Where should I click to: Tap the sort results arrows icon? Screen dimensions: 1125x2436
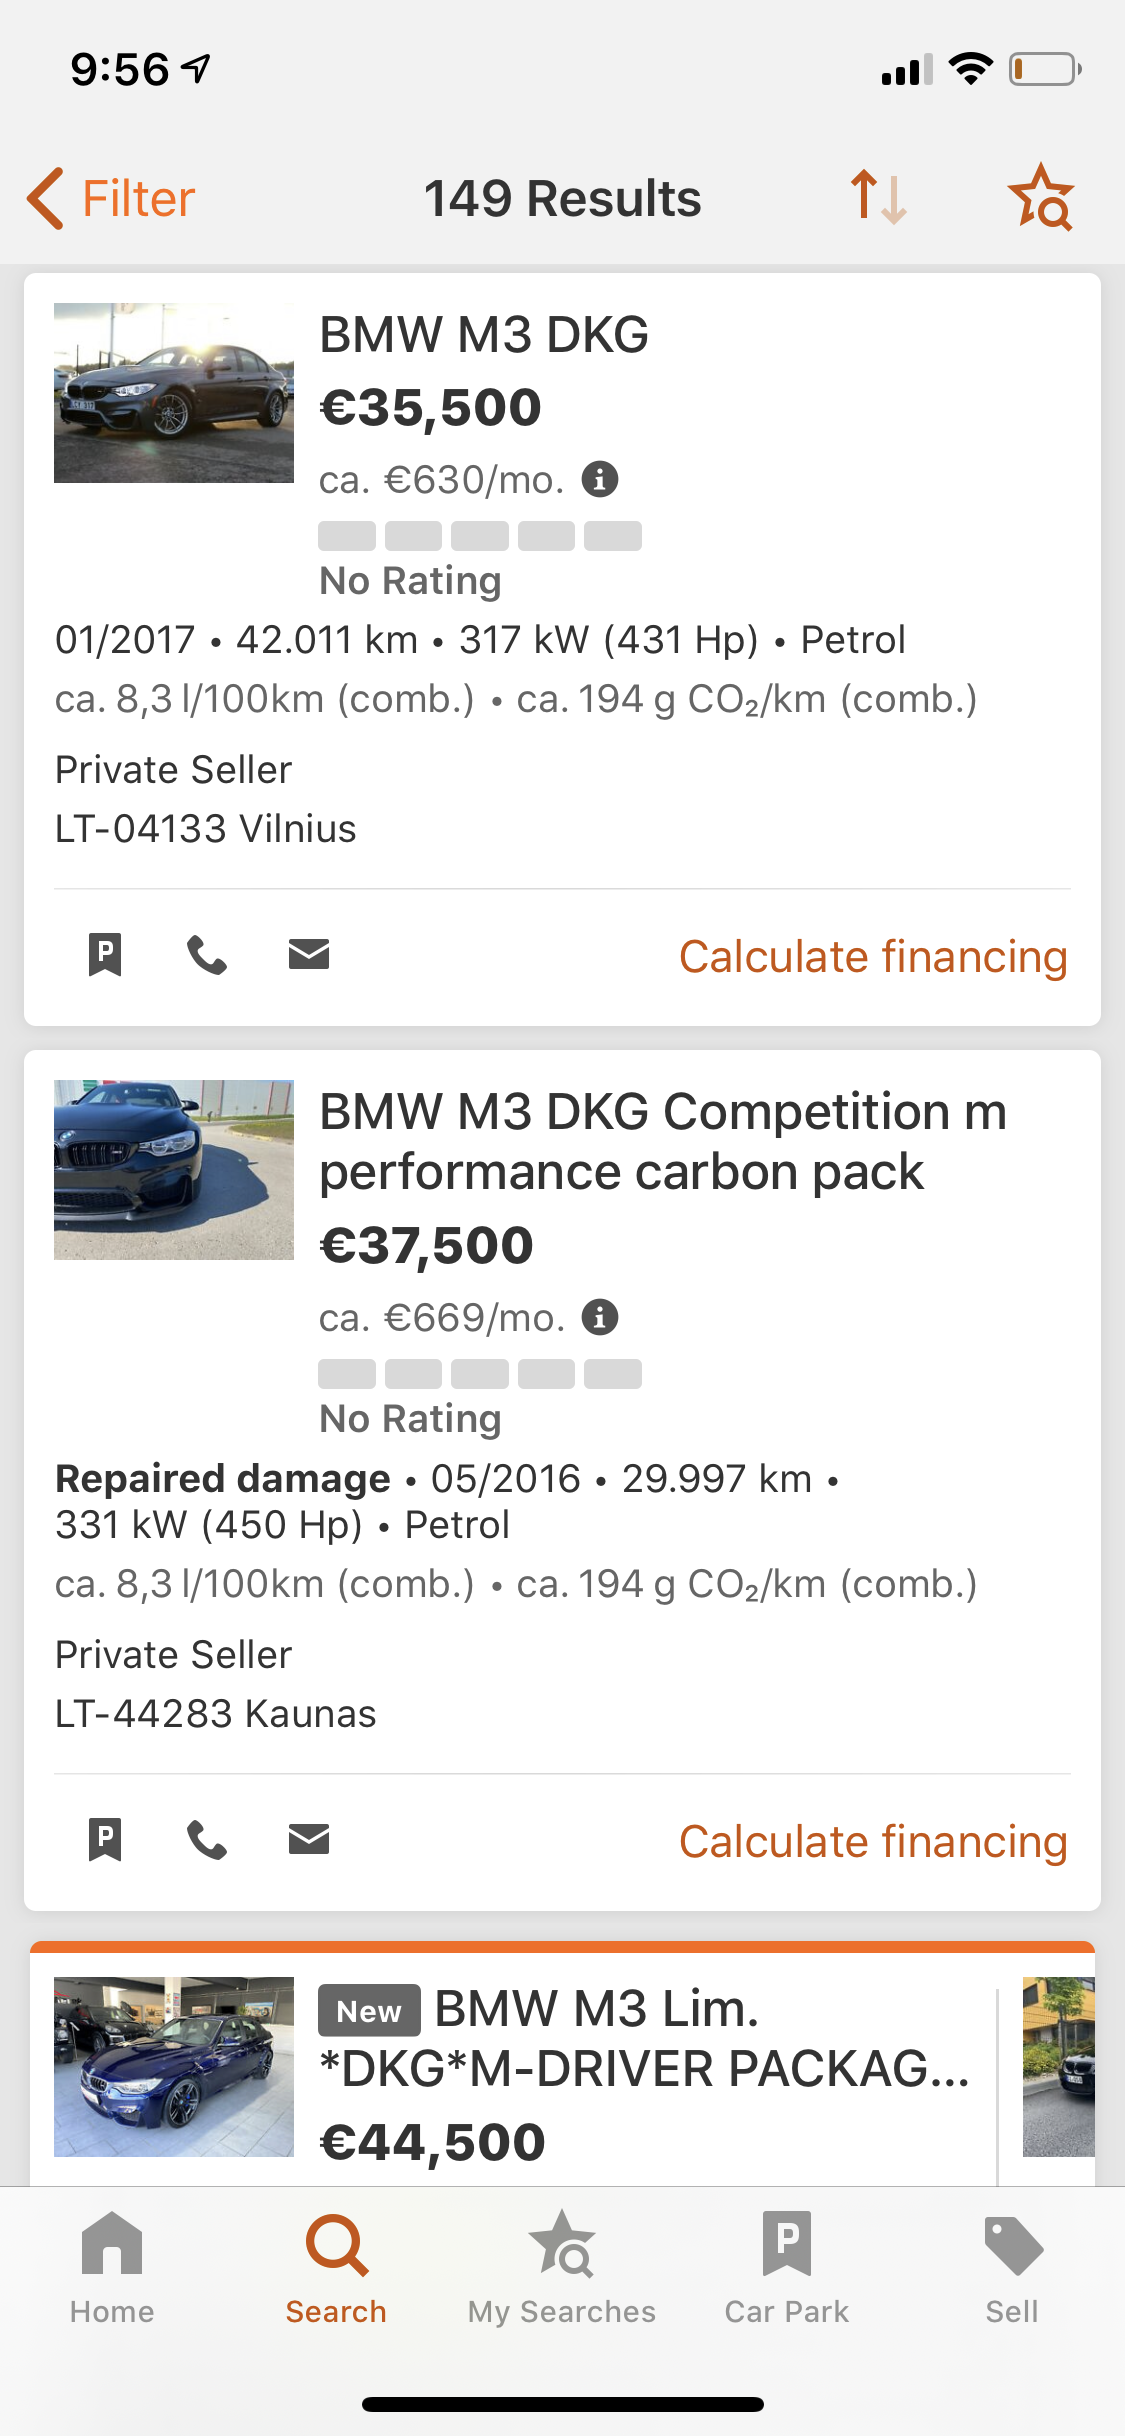(878, 197)
